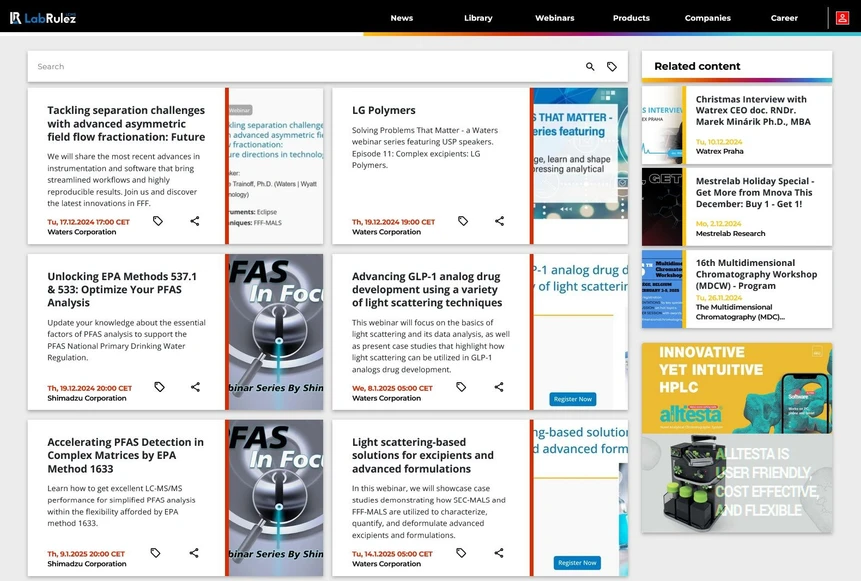
Task: Share the asymmetric field flow fractionation webinar
Action: point(194,221)
